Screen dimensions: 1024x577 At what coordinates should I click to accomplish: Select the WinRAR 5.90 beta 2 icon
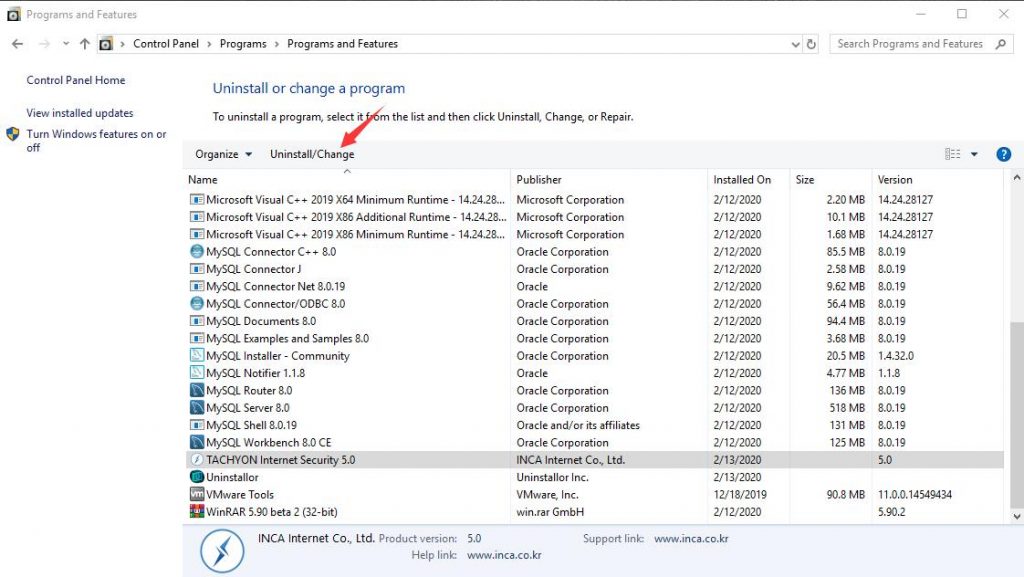coord(197,512)
